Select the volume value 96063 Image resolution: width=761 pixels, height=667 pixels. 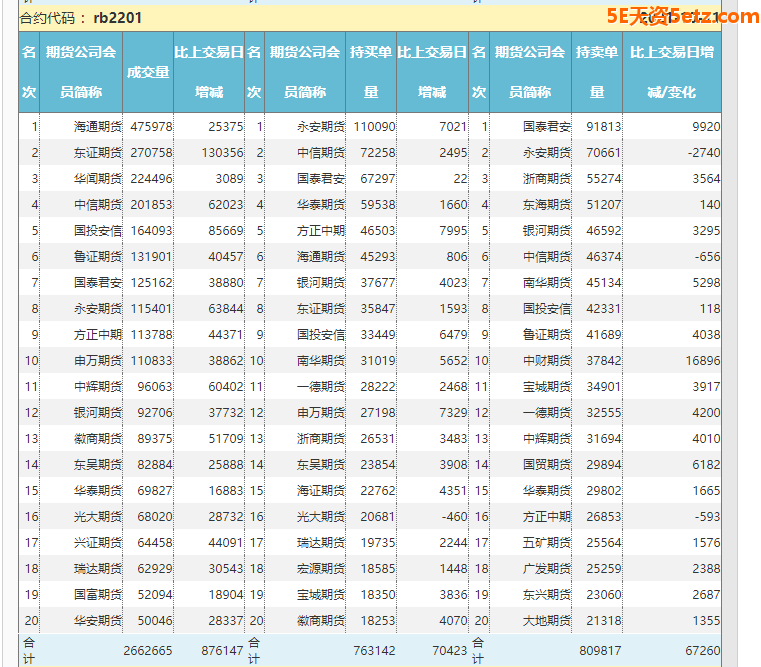click(155, 387)
